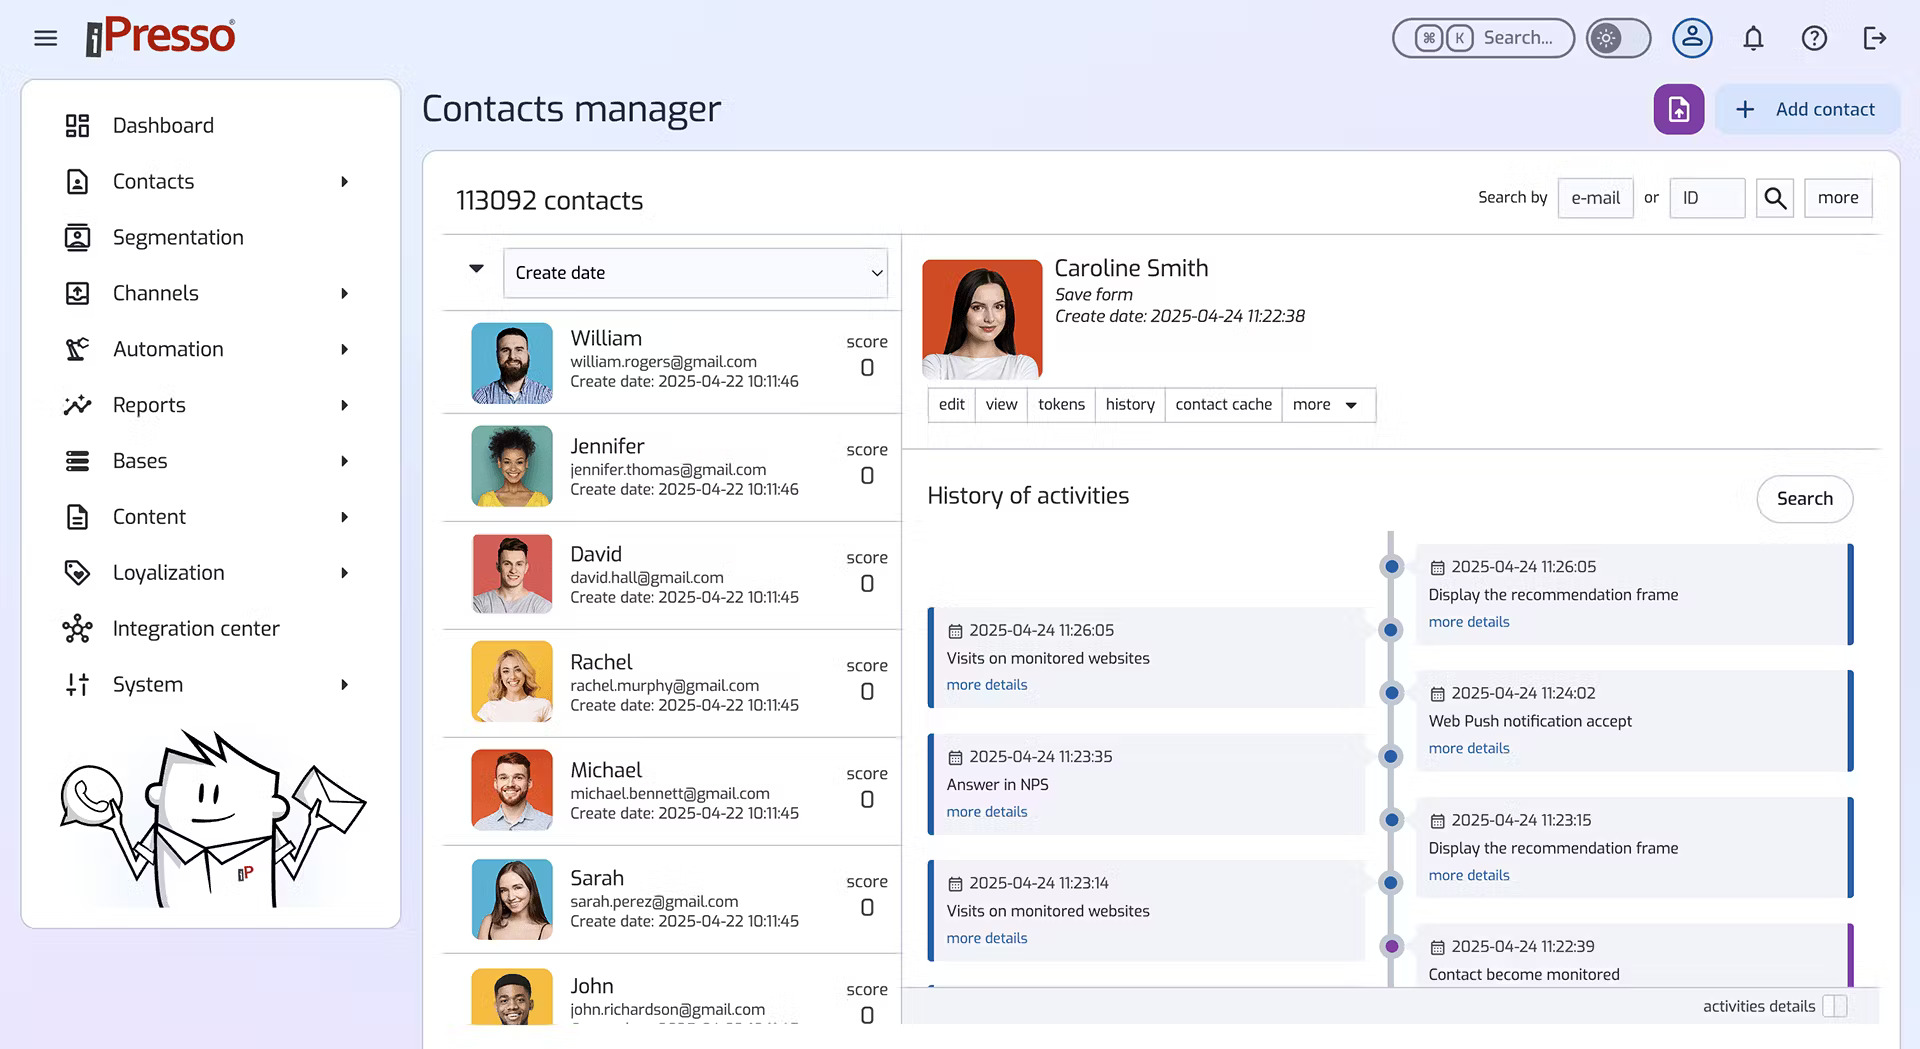The width and height of the screenshot is (1920, 1049).
Task: Select Jennifer's contact photo
Action: tap(512, 466)
